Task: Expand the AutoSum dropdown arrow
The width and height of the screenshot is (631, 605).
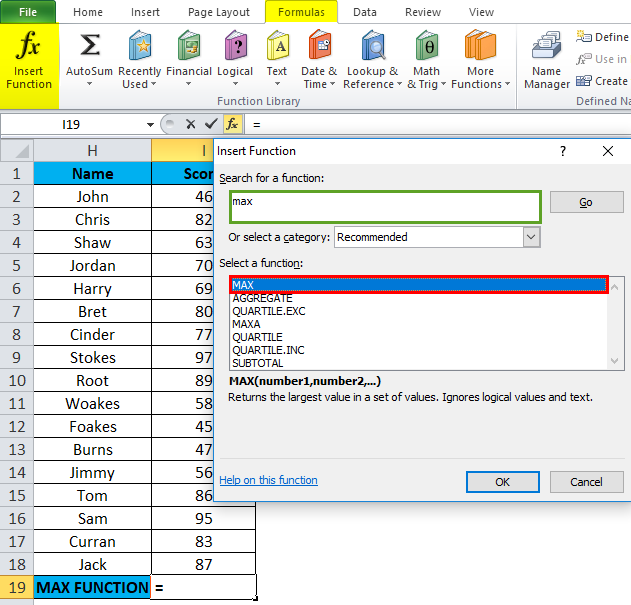Action: [89, 84]
